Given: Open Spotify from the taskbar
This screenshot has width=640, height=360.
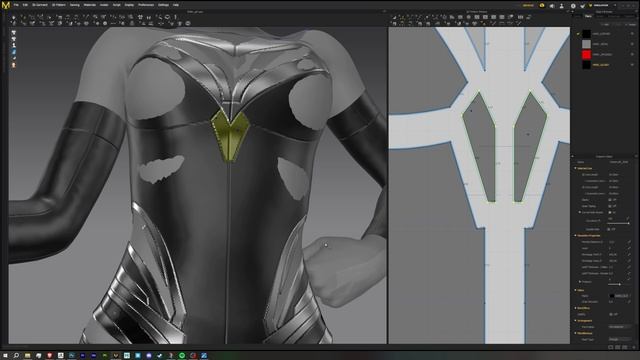Looking at the screenshot, I should pos(182,356).
